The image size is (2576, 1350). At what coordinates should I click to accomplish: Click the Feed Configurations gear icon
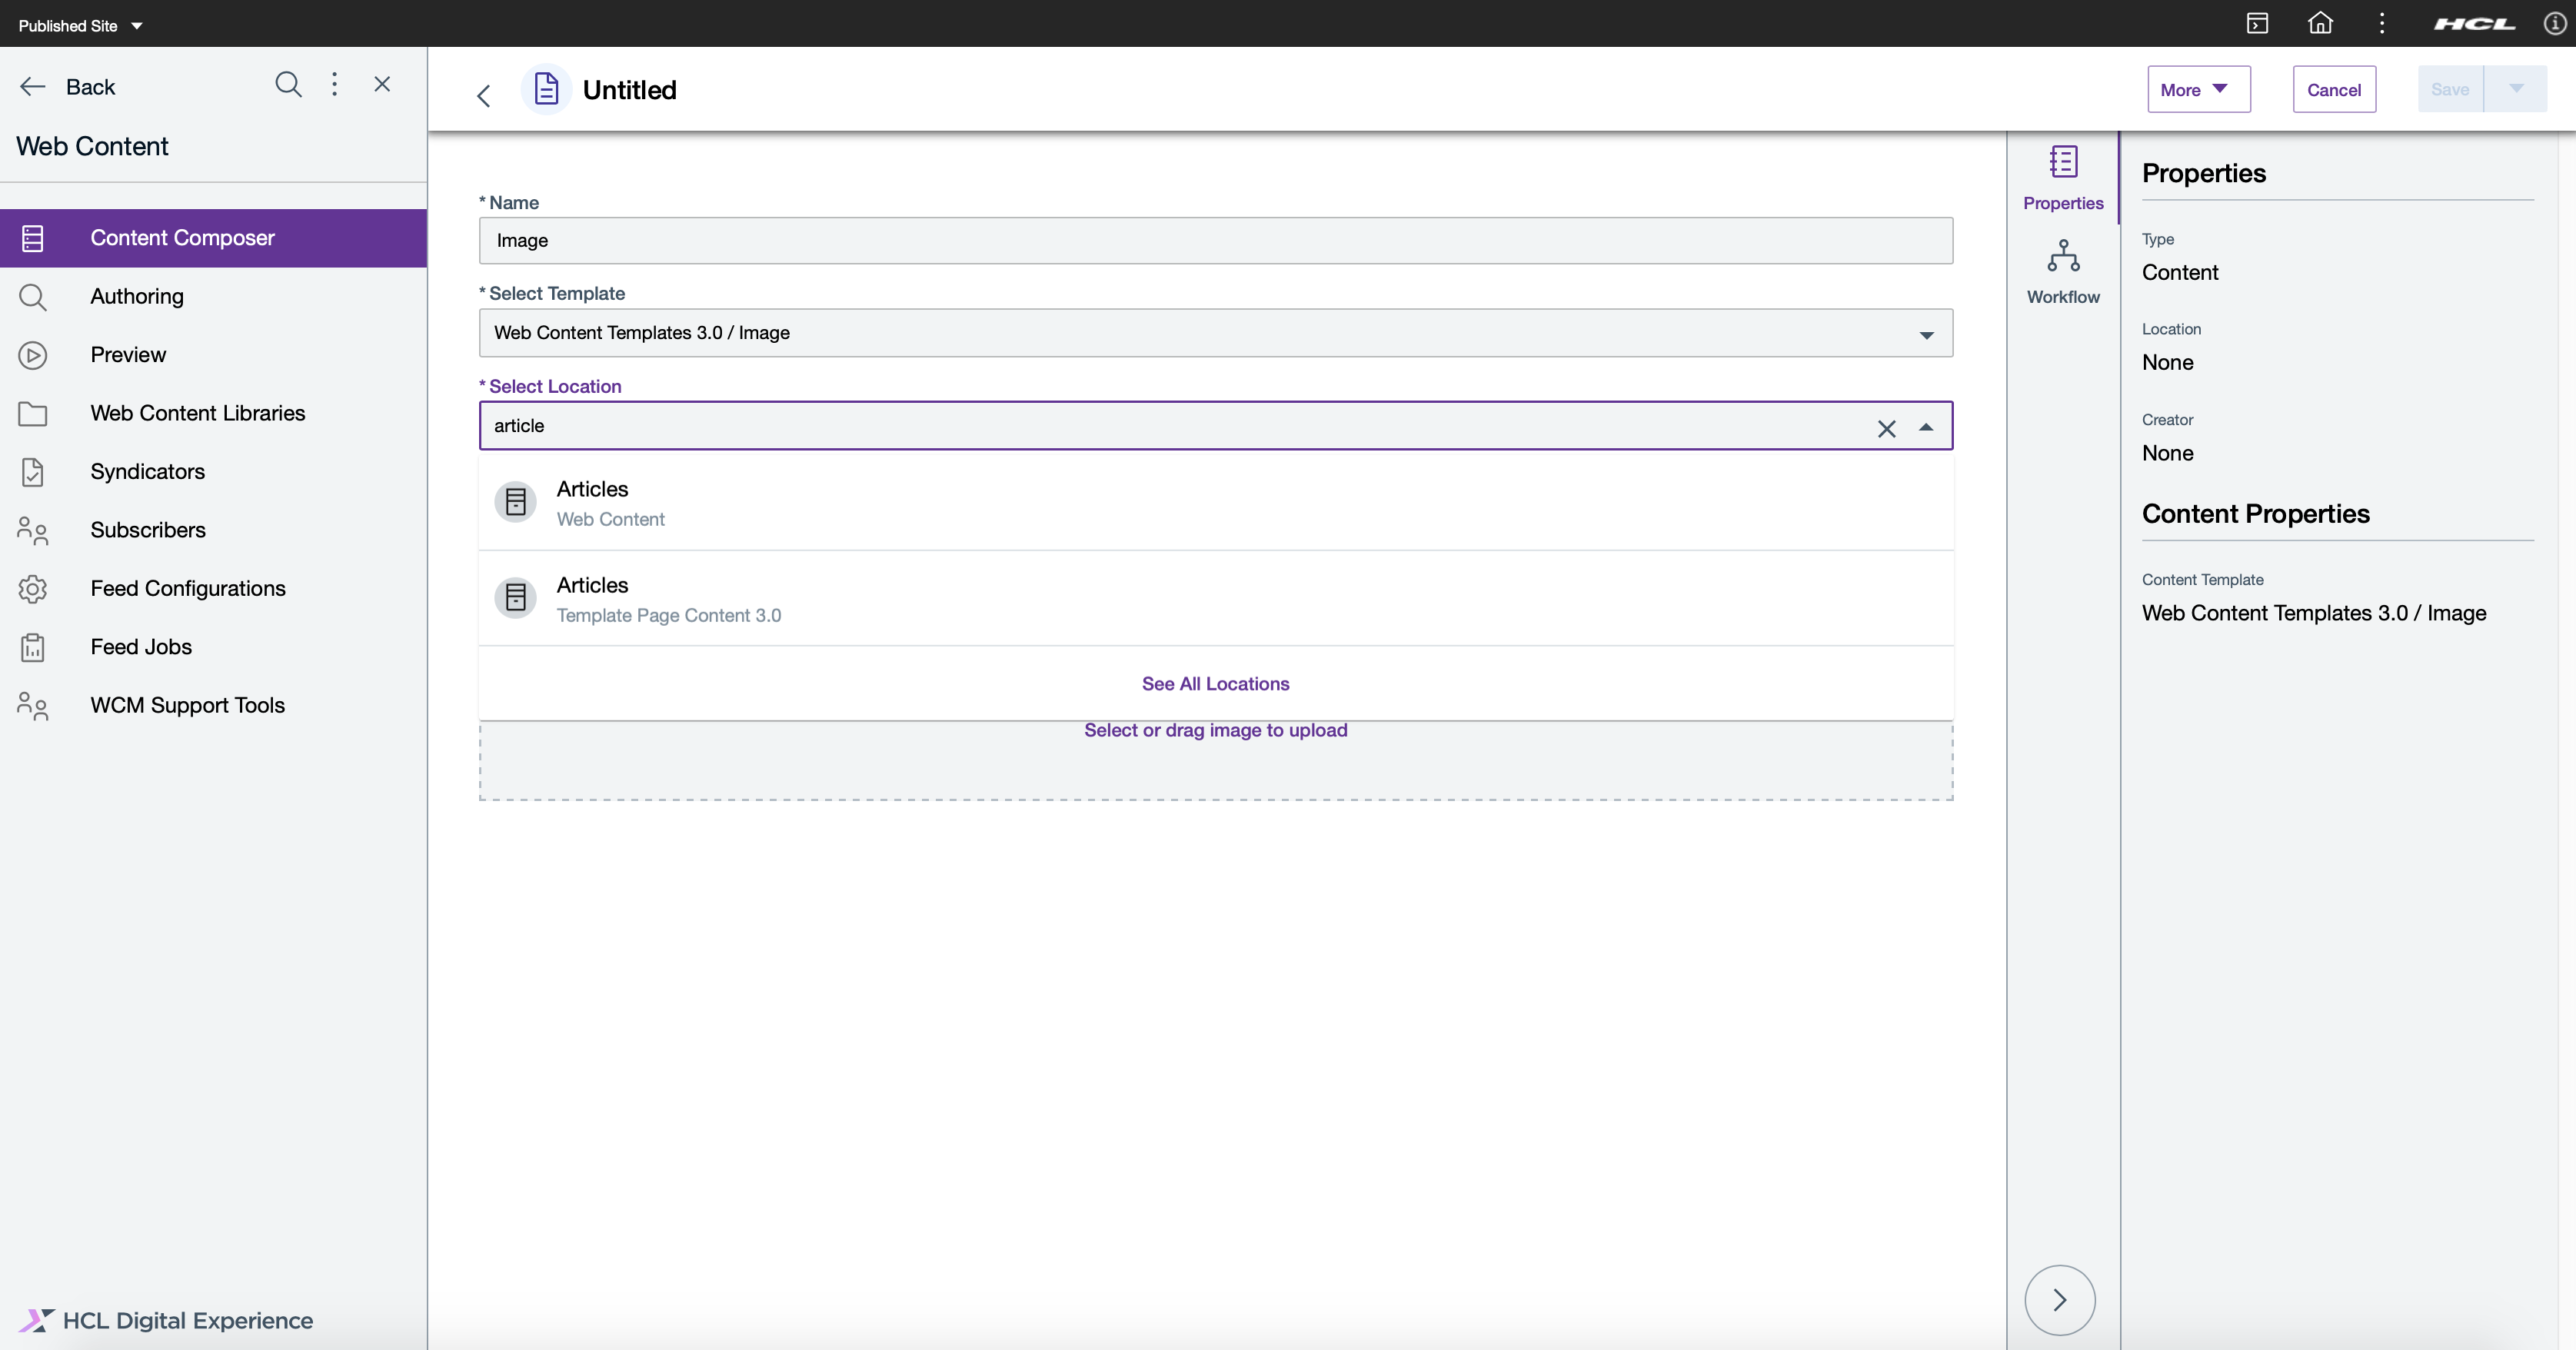33,589
